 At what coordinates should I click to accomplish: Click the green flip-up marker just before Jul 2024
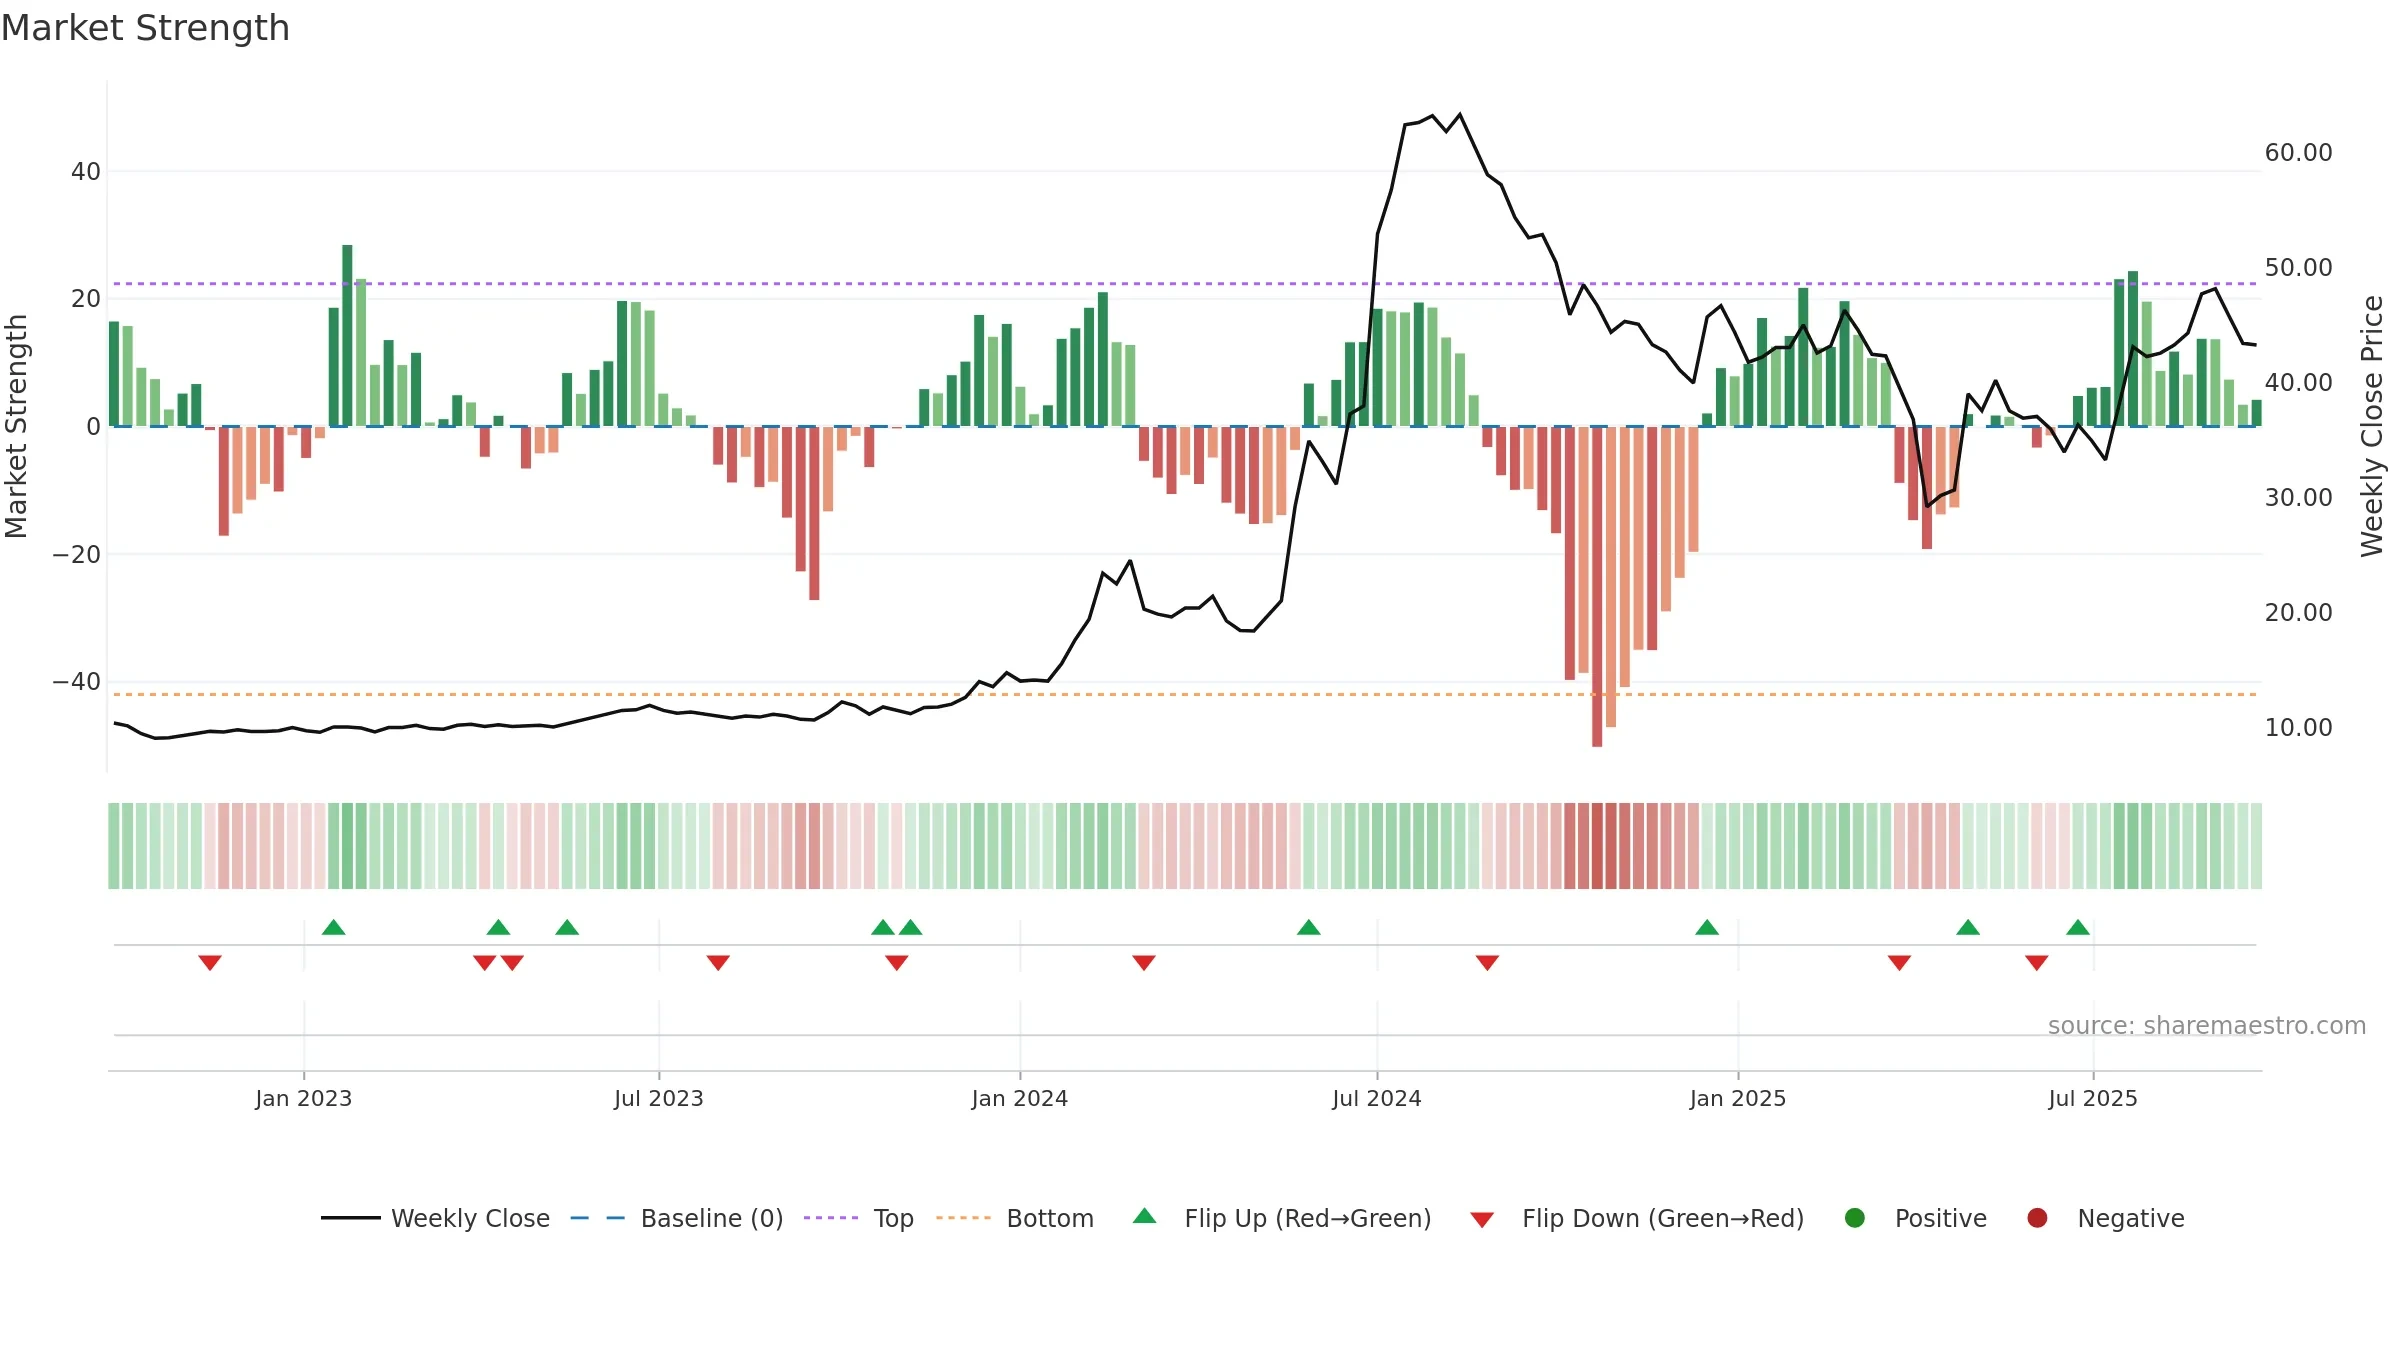1309,928
